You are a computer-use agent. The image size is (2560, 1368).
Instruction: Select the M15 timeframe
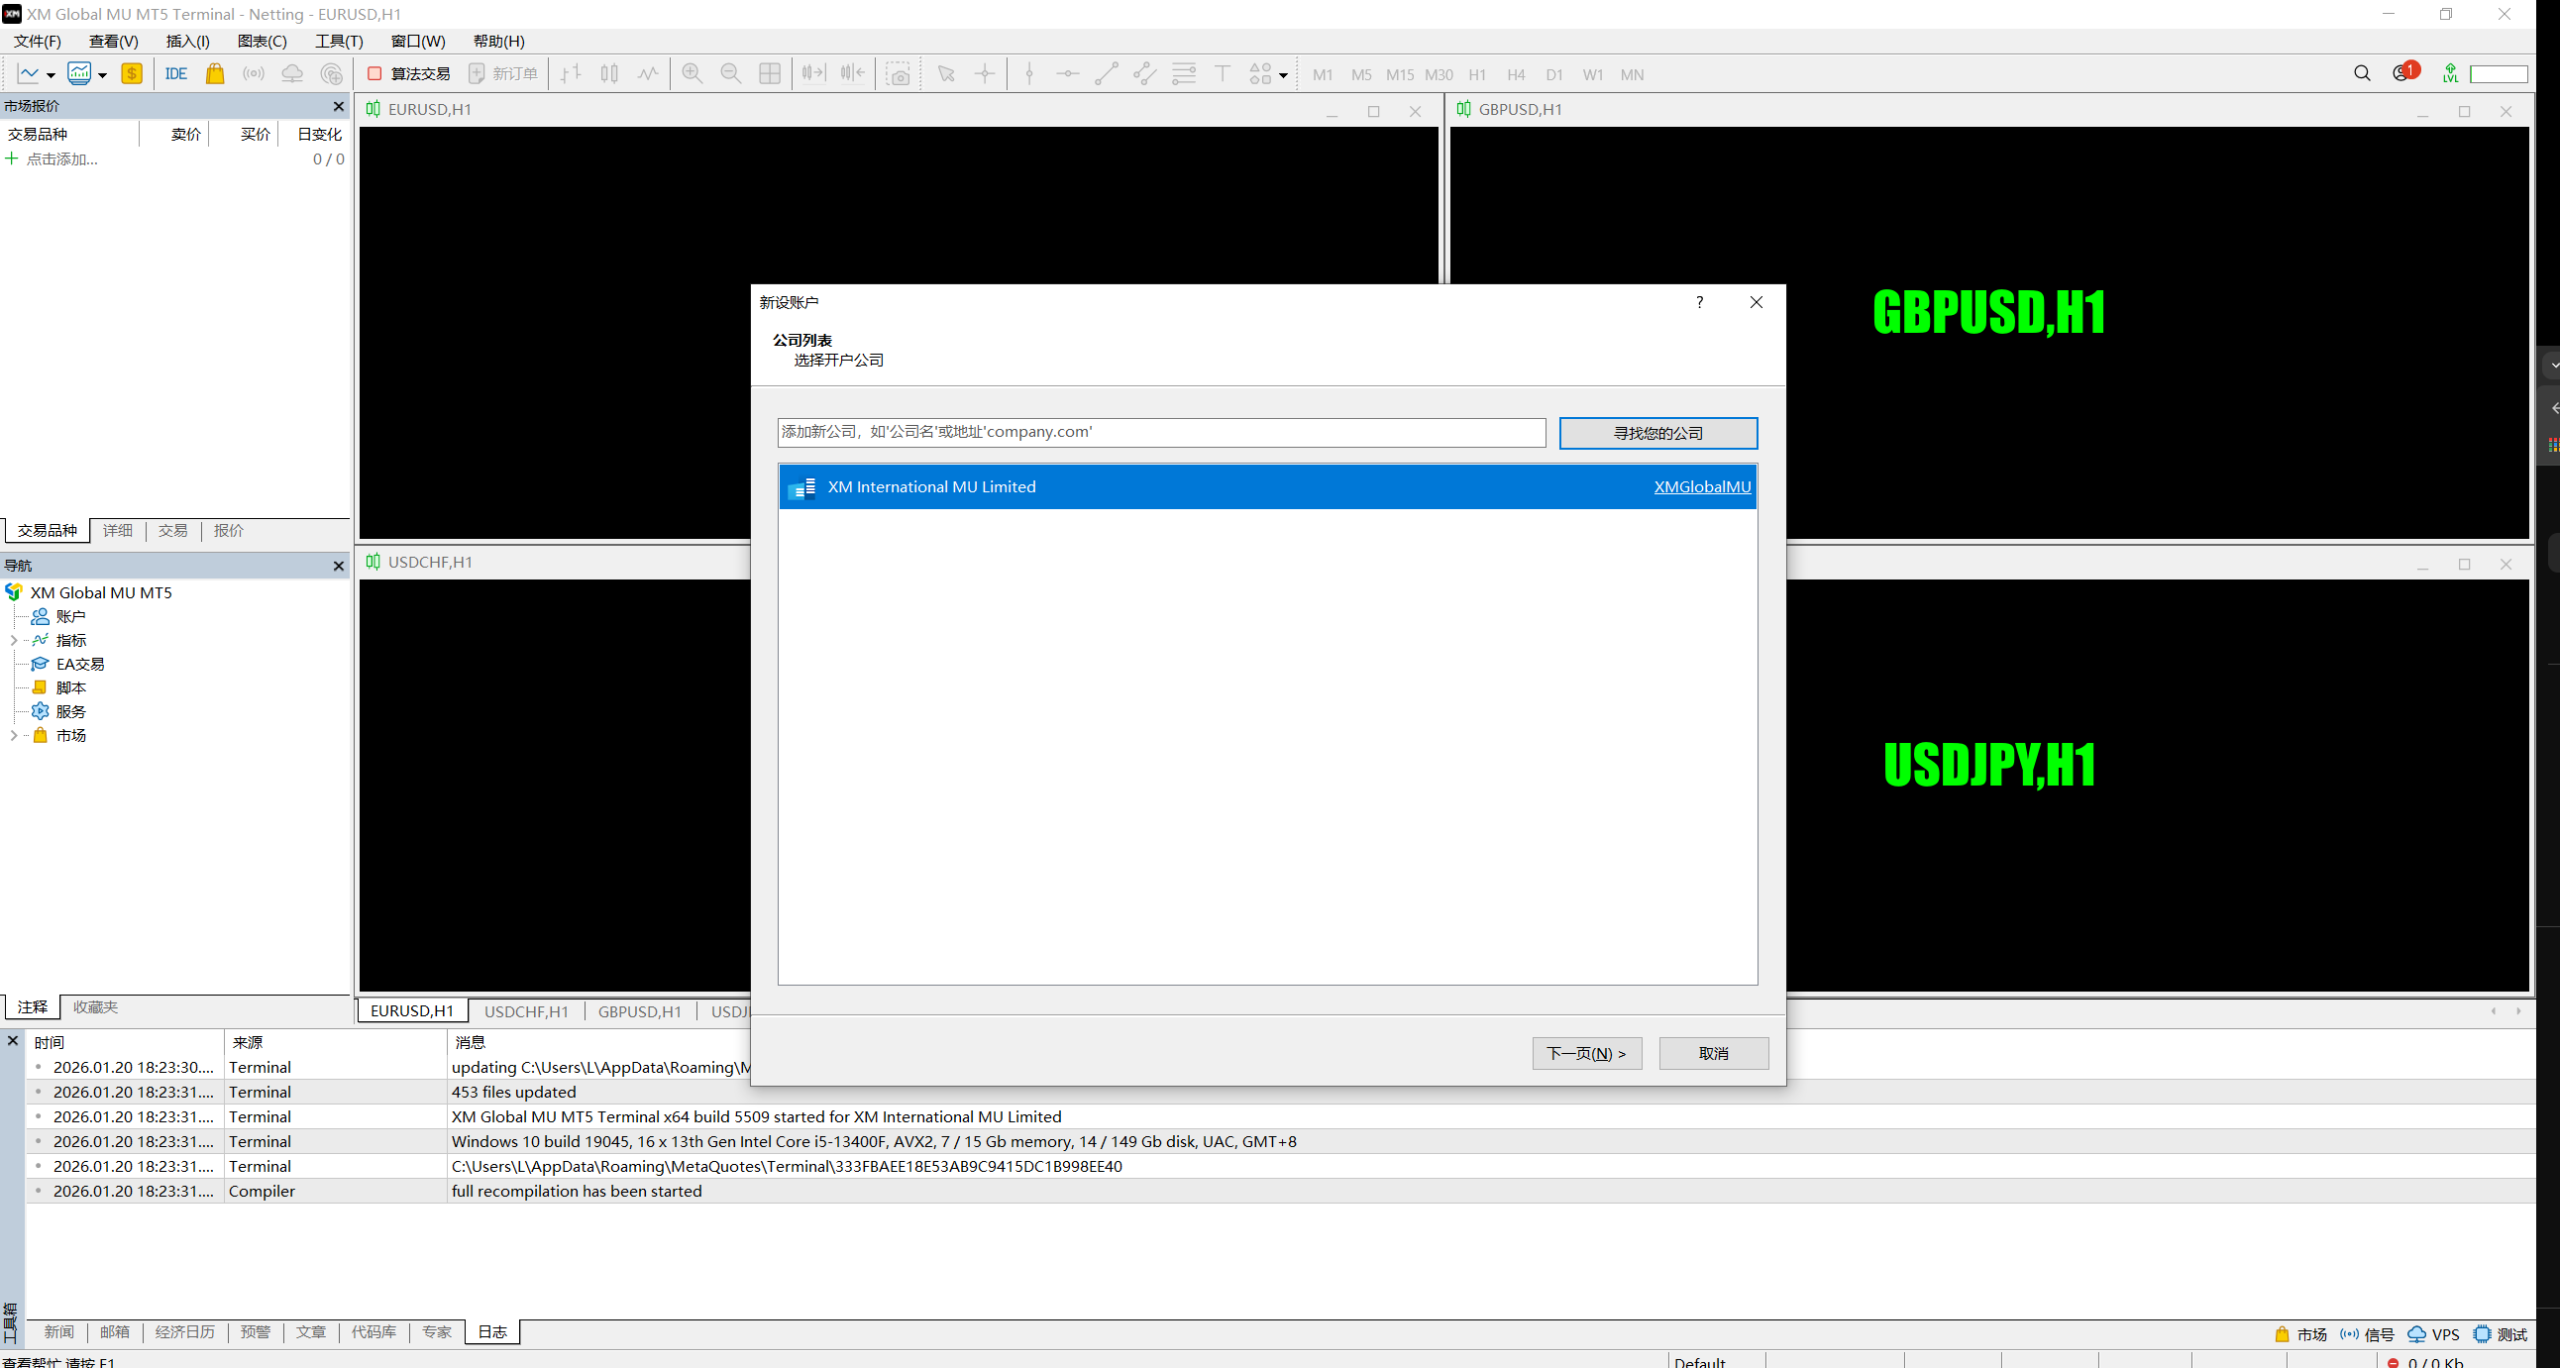click(1400, 75)
